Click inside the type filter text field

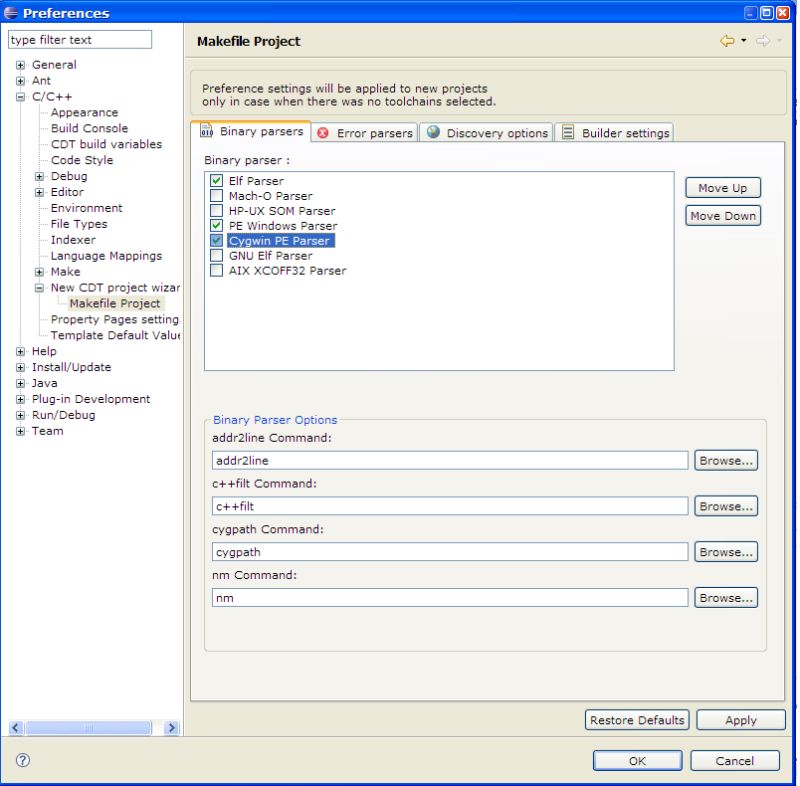80,39
